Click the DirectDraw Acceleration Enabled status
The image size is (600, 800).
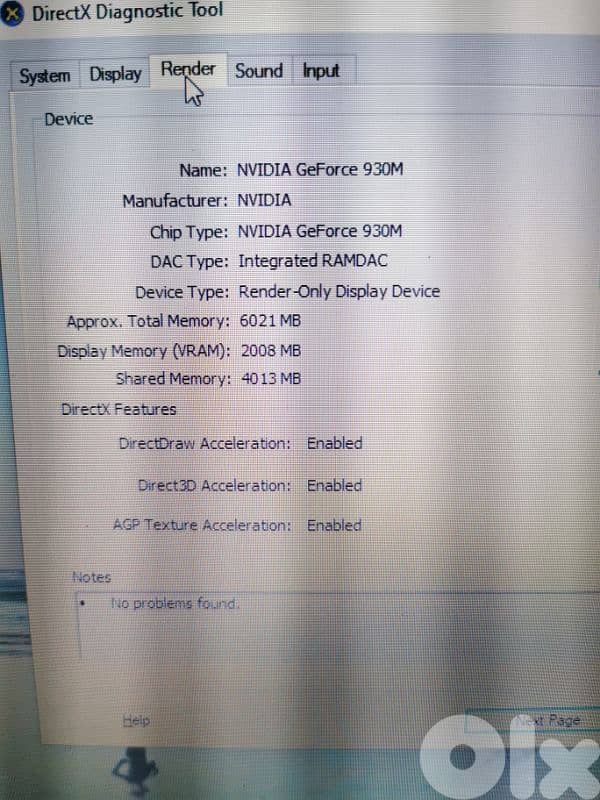coord(334,443)
